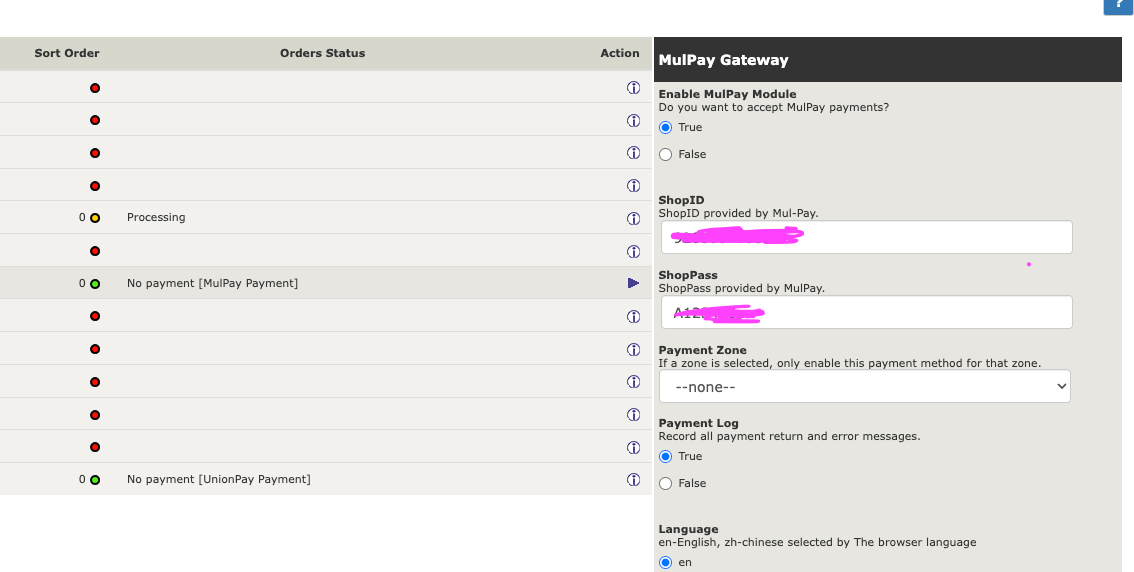Image resolution: width=1134 pixels, height=572 pixels.
Task: Click into the ShopID input field
Action: point(866,237)
